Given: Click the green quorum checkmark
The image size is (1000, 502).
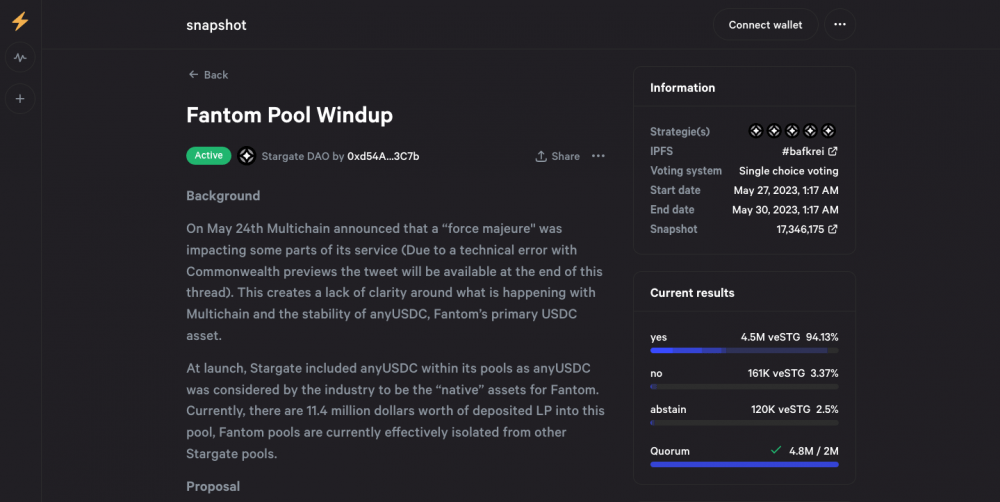Looking at the screenshot, I should 776,450.
